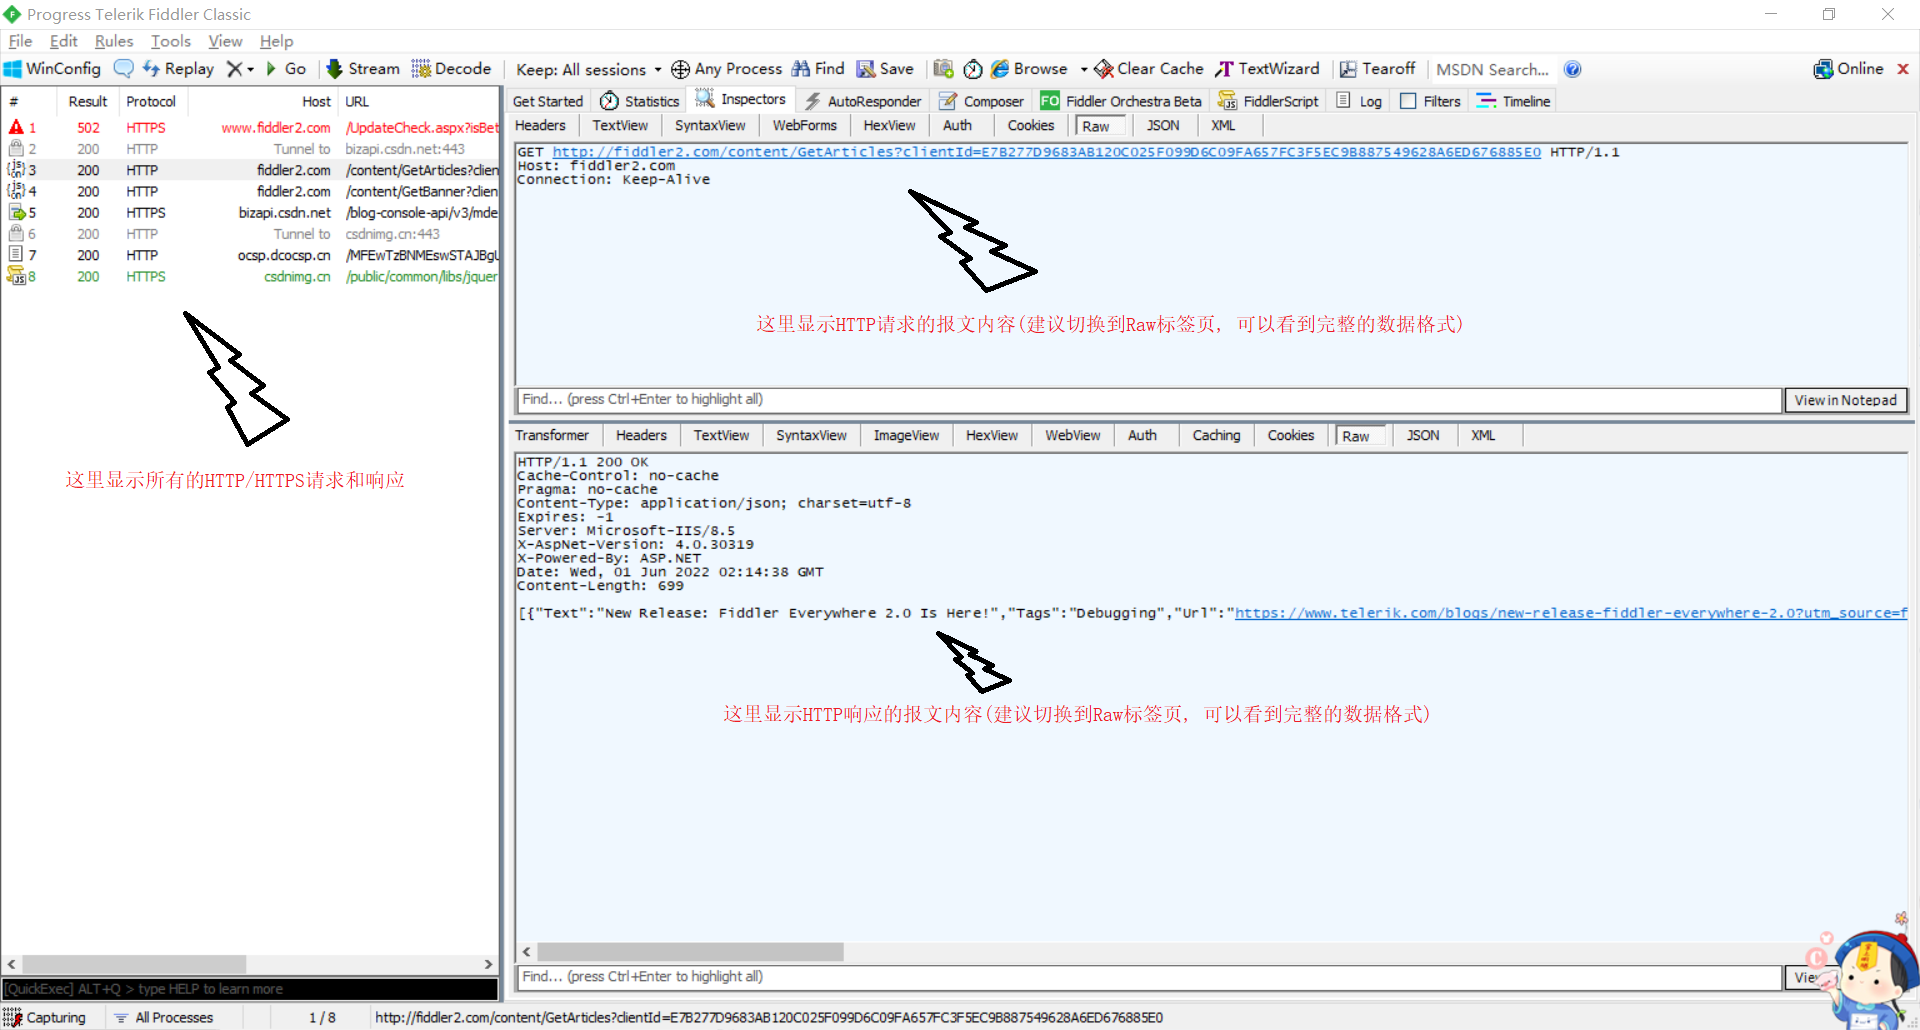Toggle Capturing in the status bar

click(45, 1018)
